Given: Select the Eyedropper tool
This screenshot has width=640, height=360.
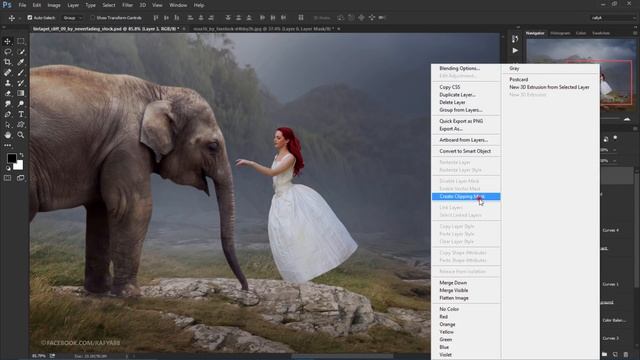Looking at the screenshot, I should pos(20,62).
